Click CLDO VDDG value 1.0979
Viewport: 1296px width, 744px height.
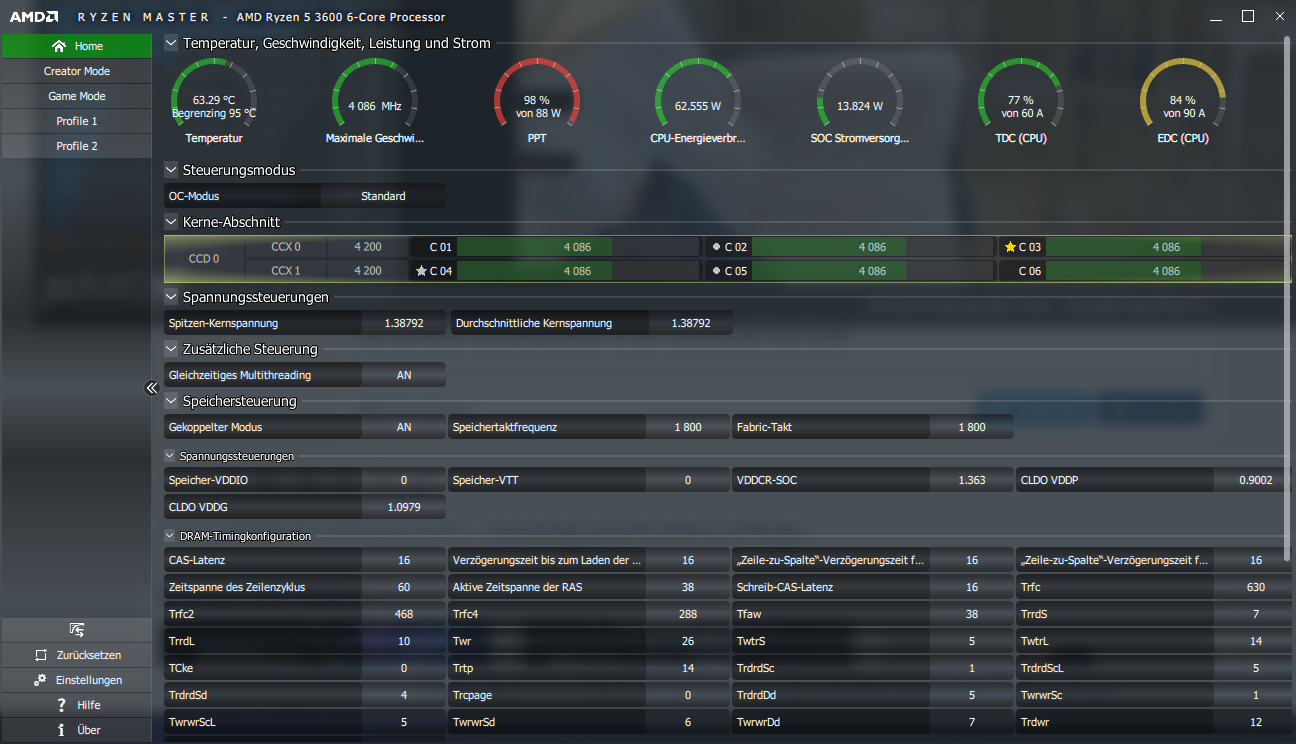pos(404,507)
